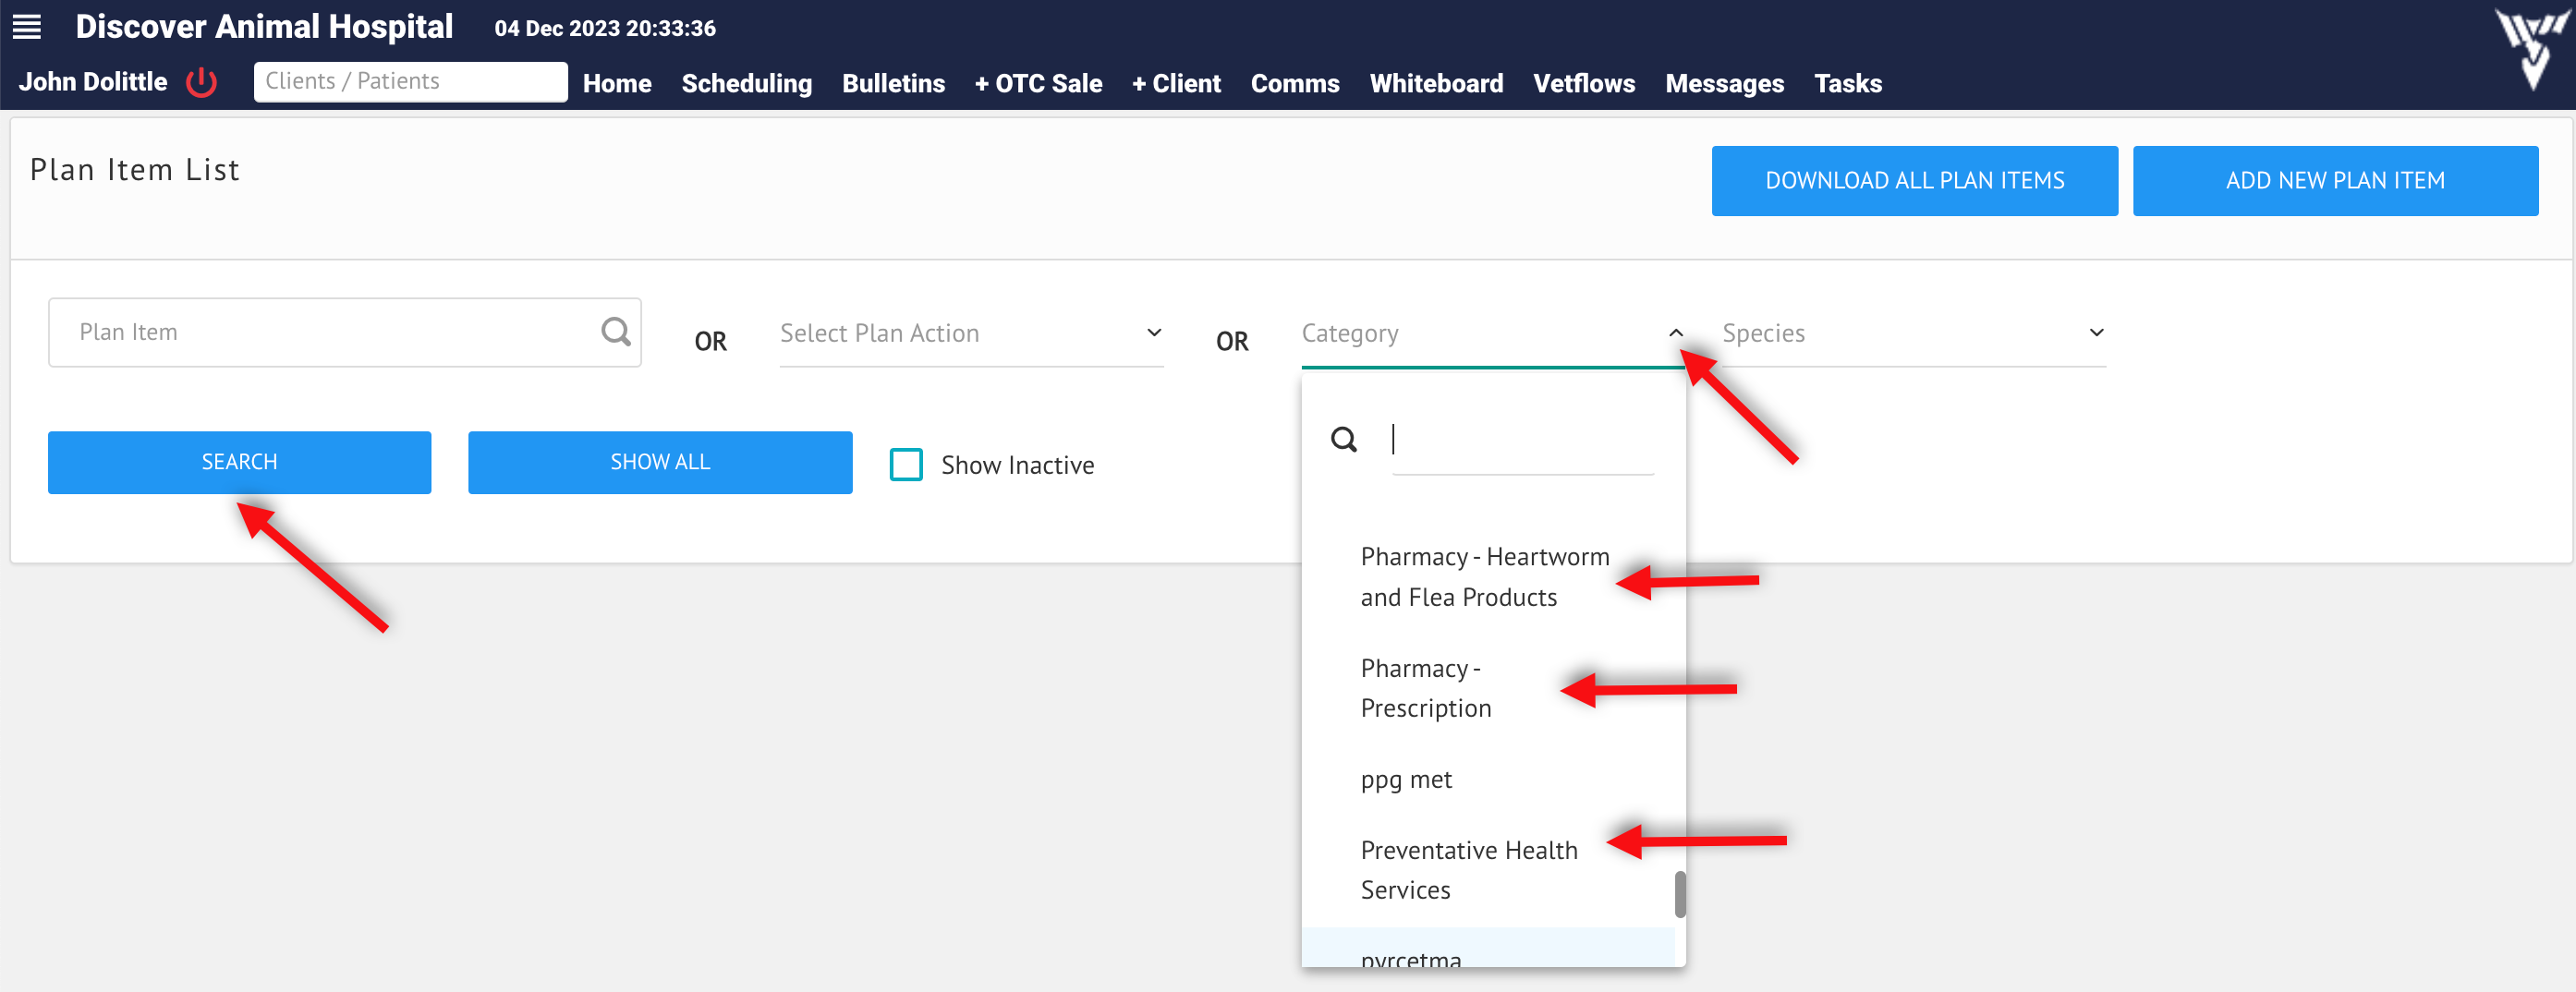Click the Discover Animal Hospital title
2576x992 pixels.
click(264, 27)
